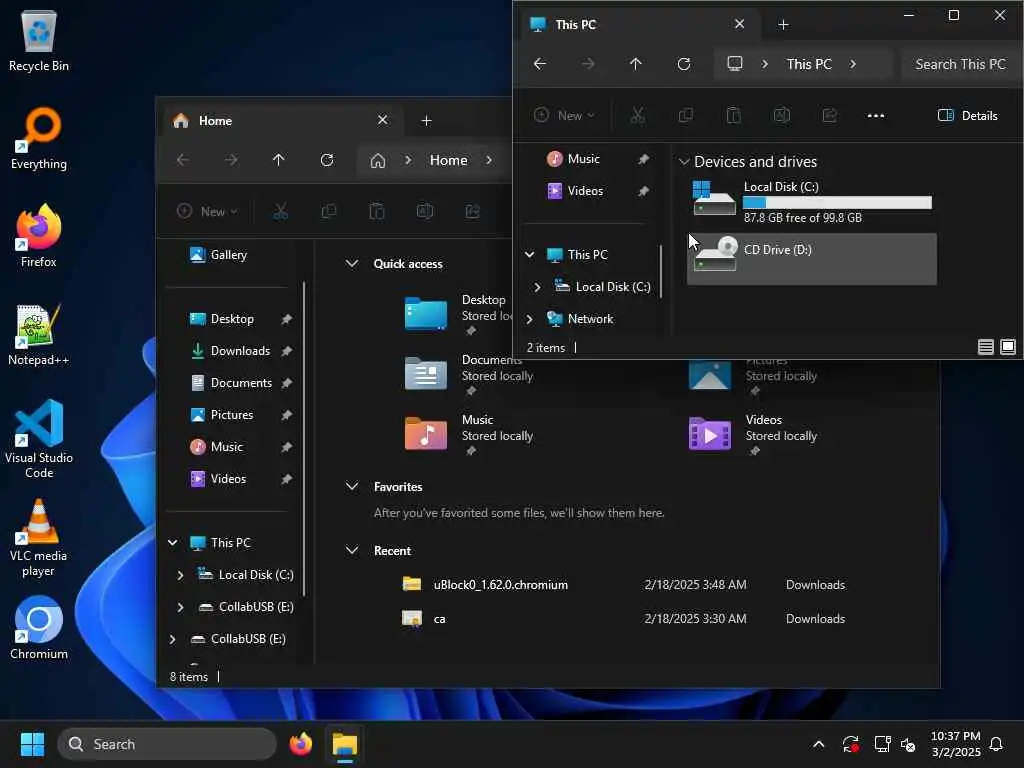Collapse Favorites section
This screenshot has width=1024, height=768.
click(x=352, y=487)
